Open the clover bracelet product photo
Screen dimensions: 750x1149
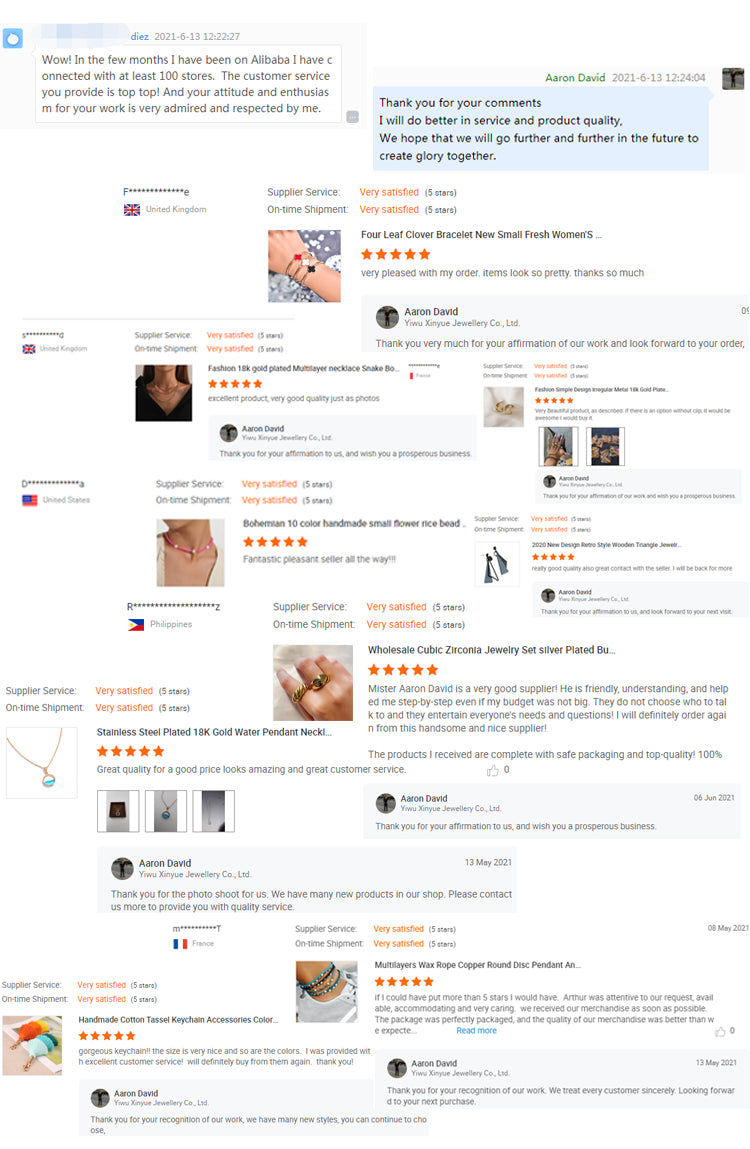point(304,266)
